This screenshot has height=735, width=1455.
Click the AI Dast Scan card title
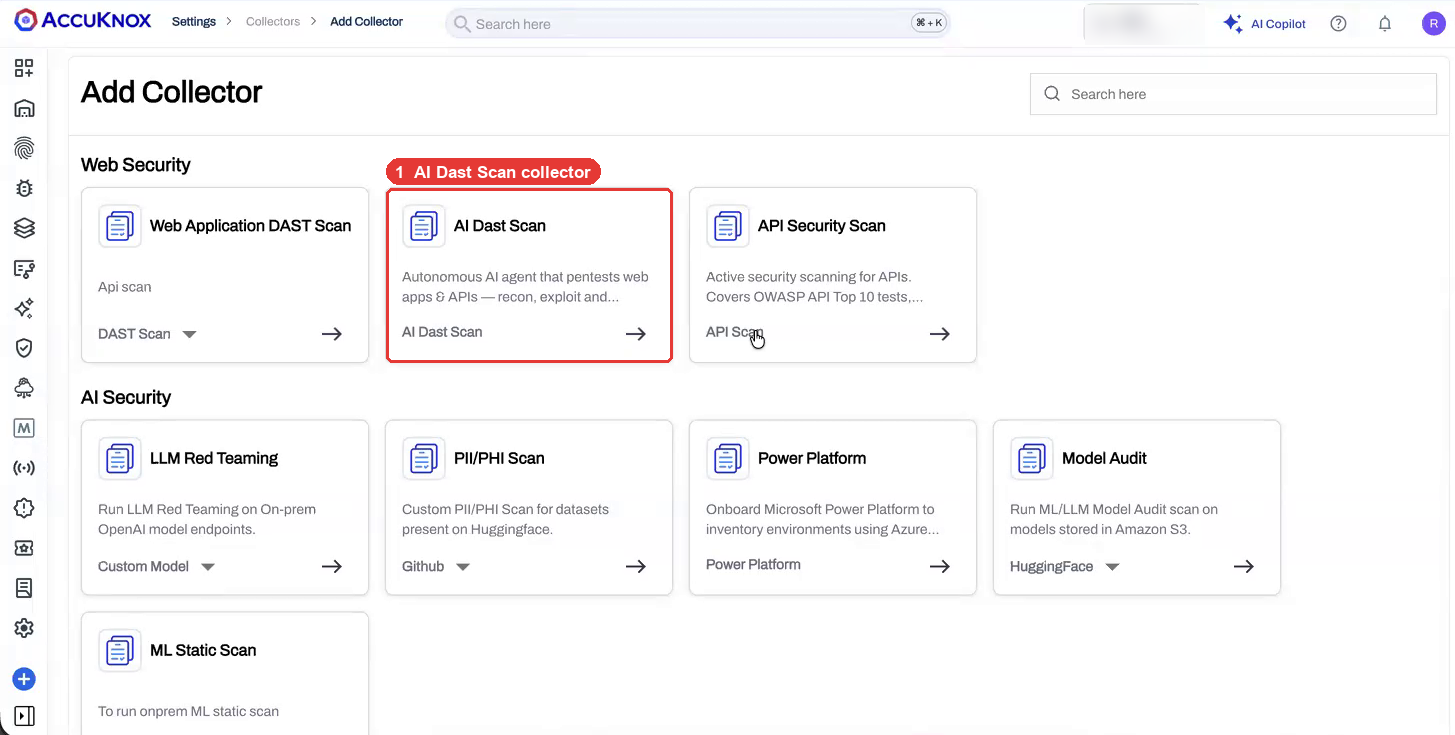coord(500,226)
